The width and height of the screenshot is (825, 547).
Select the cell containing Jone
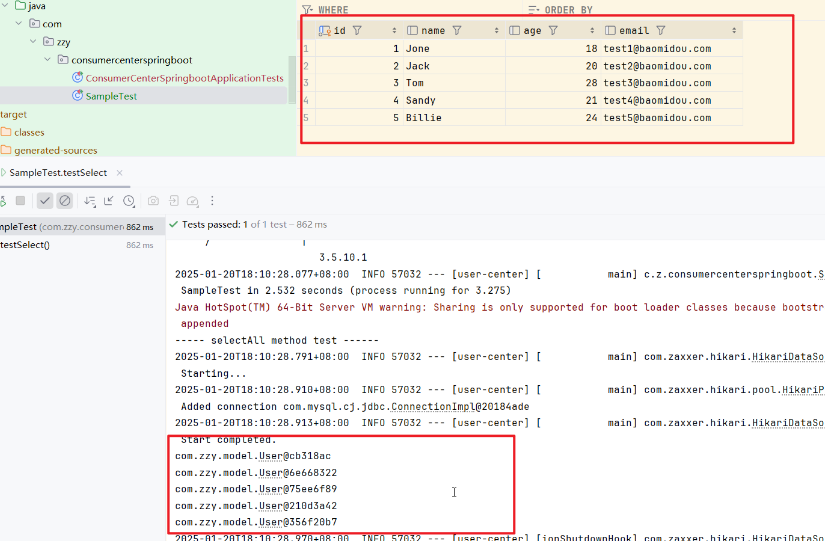455,48
